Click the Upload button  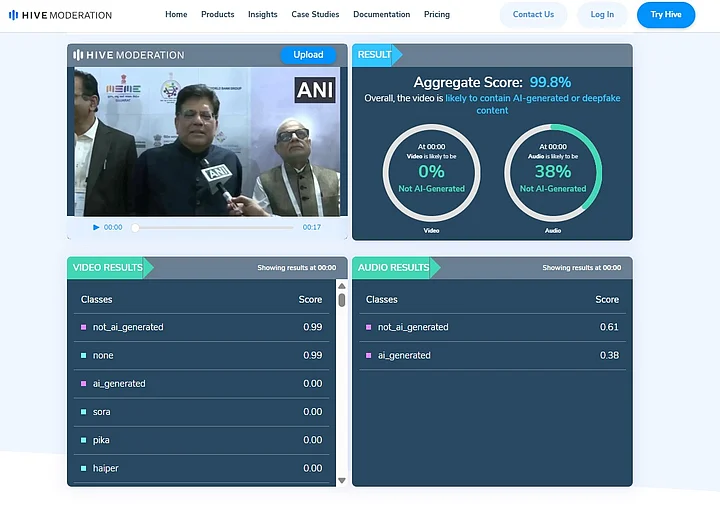(308, 55)
